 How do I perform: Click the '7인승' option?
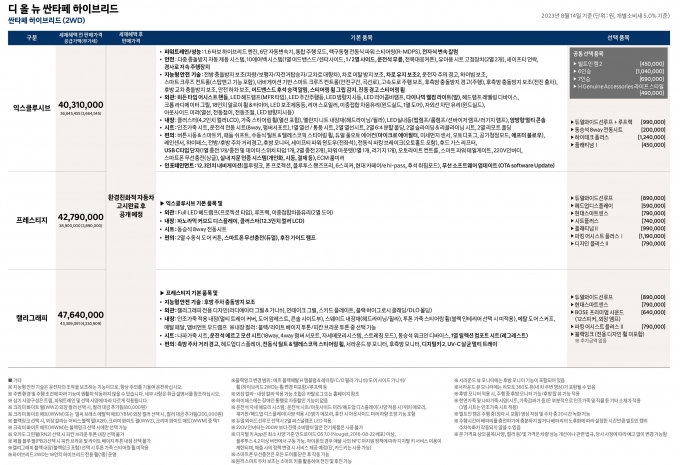point(584,79)
